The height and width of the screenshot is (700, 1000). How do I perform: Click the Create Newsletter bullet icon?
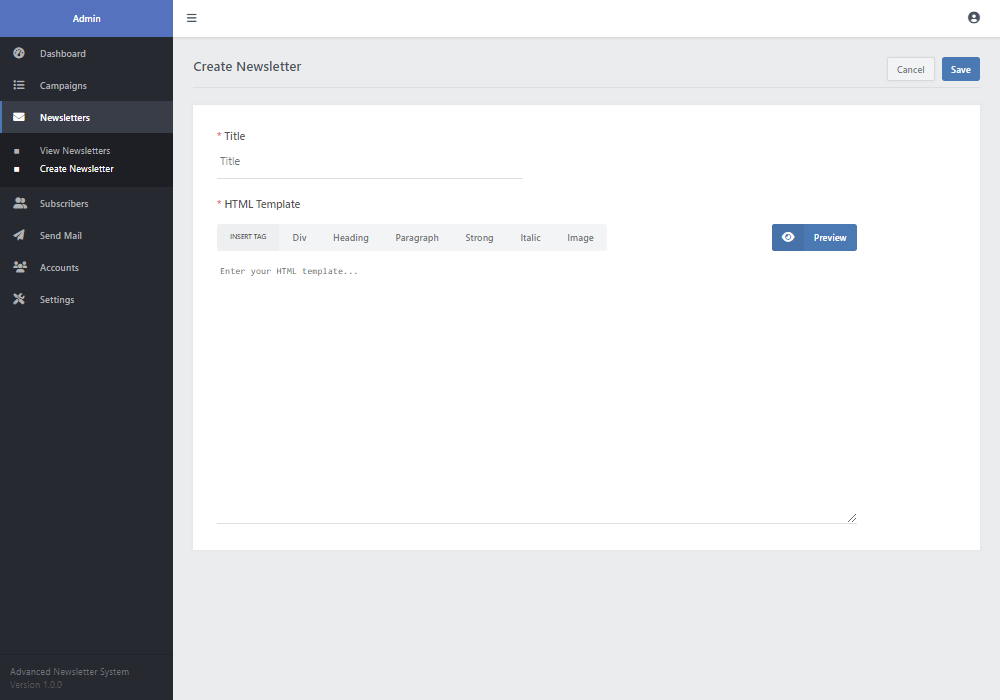(x=17, y=169)
